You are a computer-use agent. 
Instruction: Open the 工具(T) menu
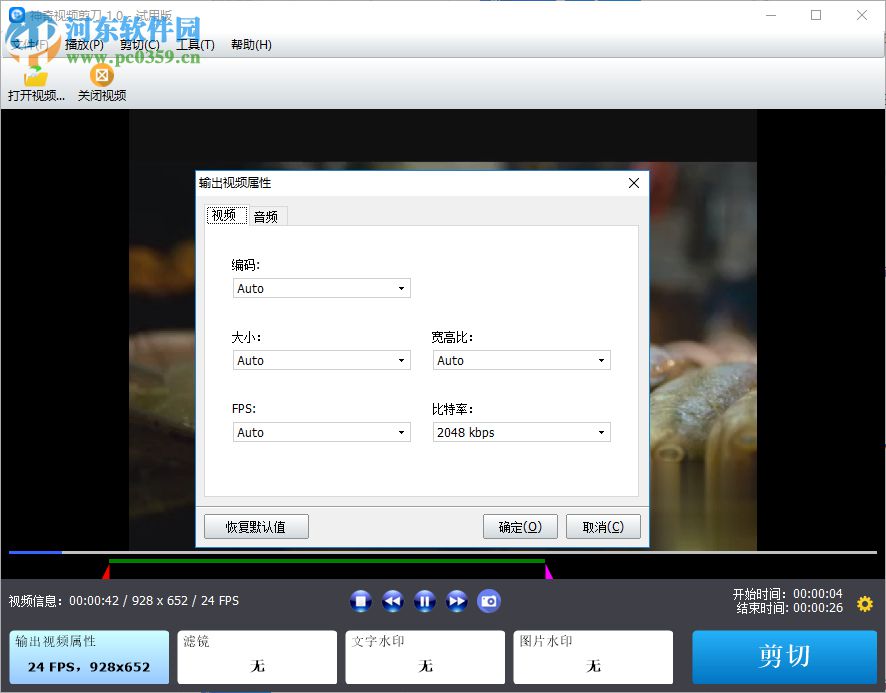[196, 45]
